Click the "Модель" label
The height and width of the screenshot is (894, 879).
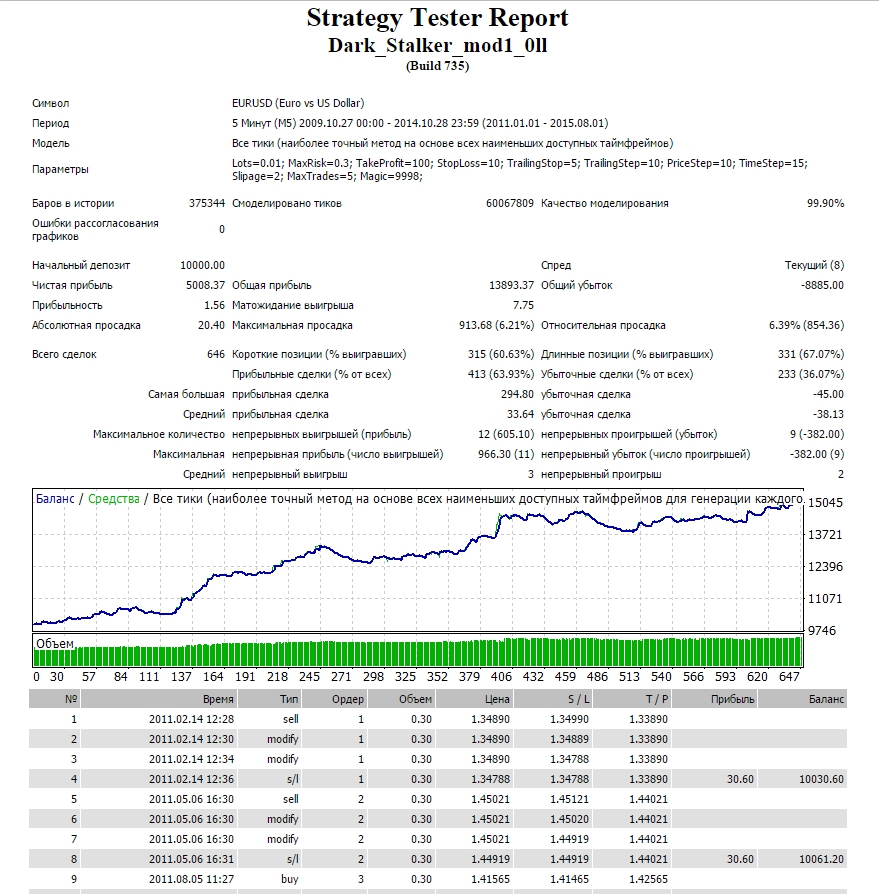click(51, 143)
